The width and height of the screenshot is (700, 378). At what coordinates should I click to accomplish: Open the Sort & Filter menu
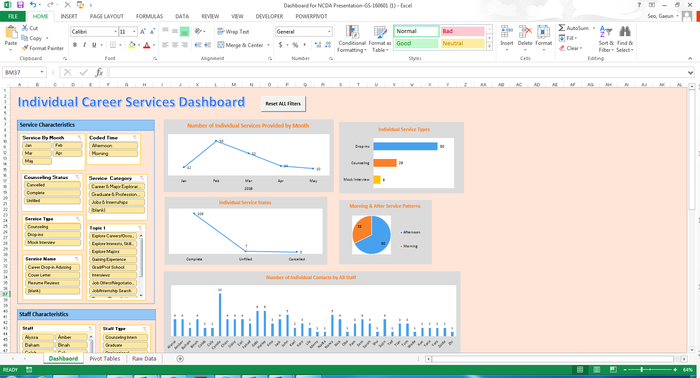[606, 39]
